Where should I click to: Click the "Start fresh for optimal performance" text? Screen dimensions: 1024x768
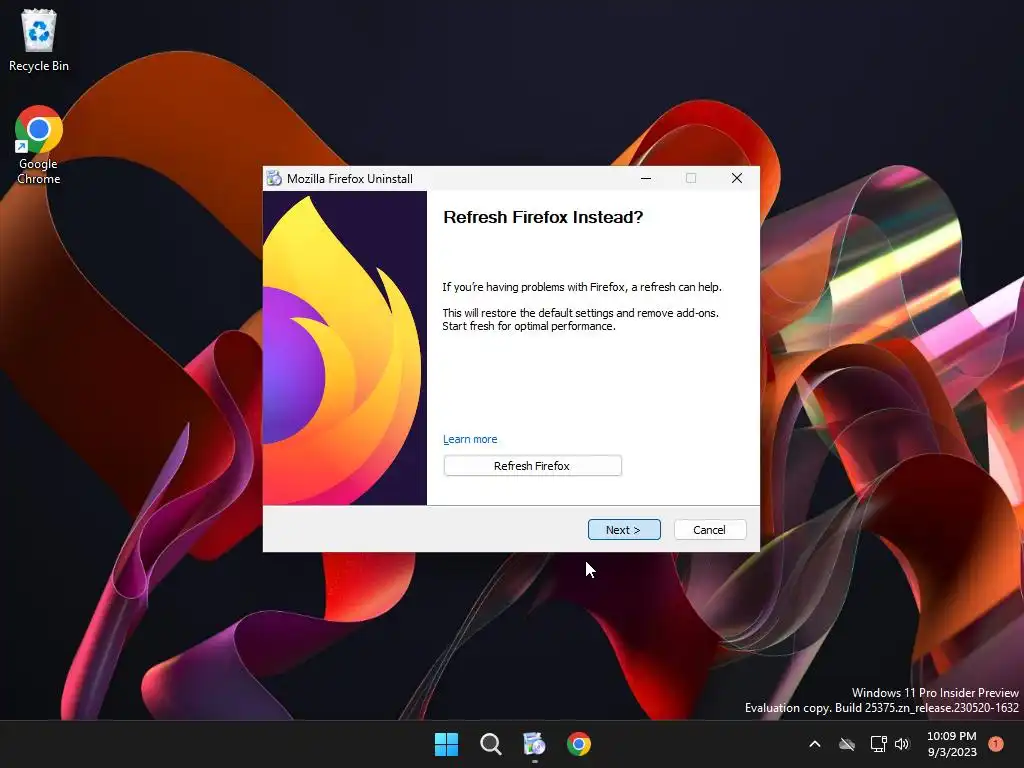(x=528, y=326)
